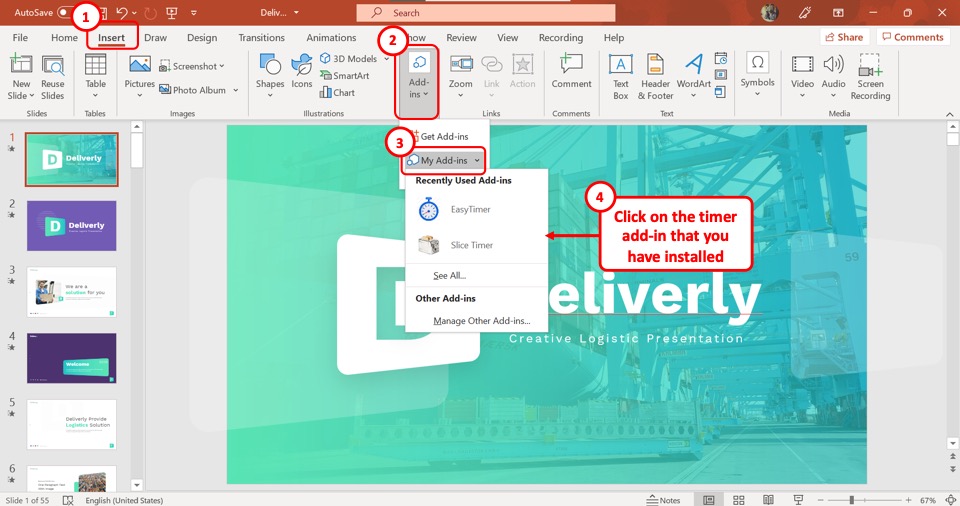Image resolution: width=960 pixels, height=506 pixels.
Task: Click the Share button
Action: point(844,37)
